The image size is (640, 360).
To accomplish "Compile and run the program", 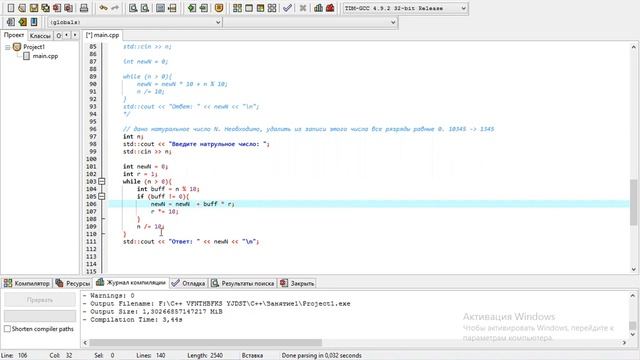I will click(x=260, y=8).
